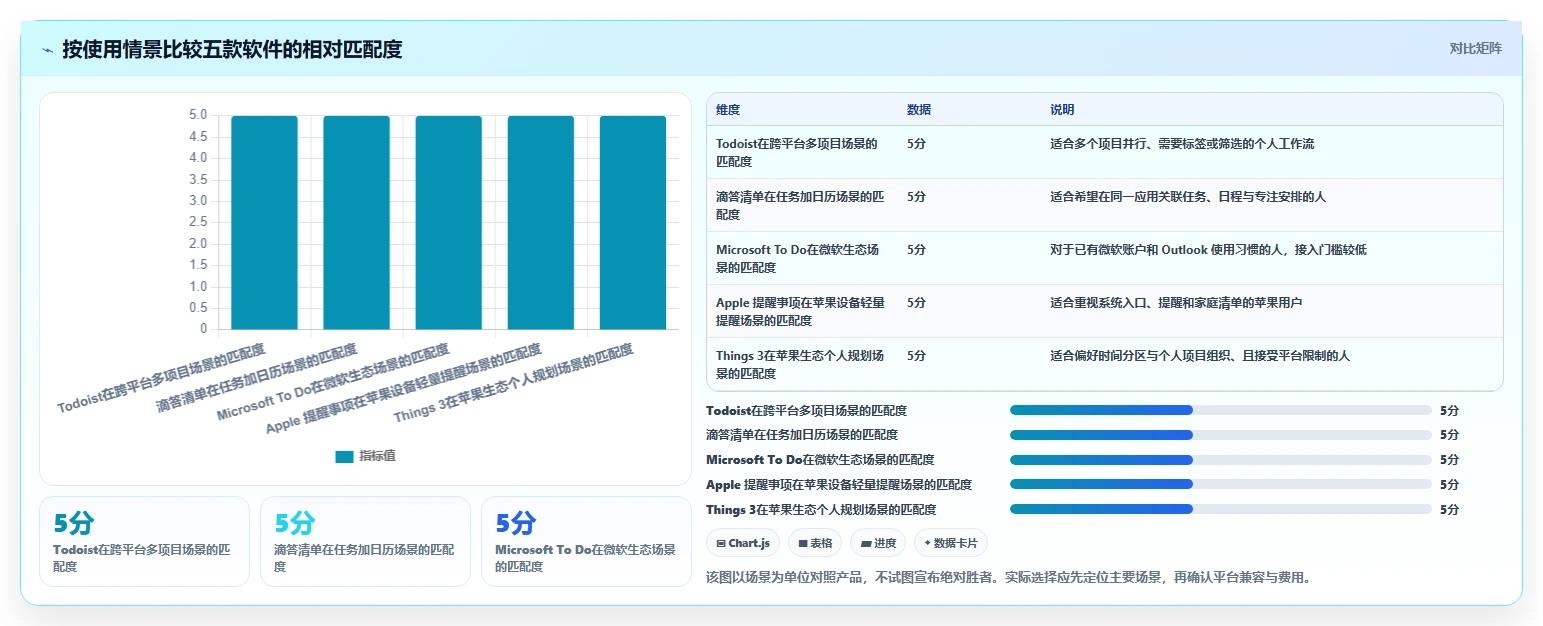Select table row Todoist在跨平台多项目场景的匹配度
Image resolution: width=1543 pixels, height=626 pixels.
pyautogui.click(x=1105, y=152)
